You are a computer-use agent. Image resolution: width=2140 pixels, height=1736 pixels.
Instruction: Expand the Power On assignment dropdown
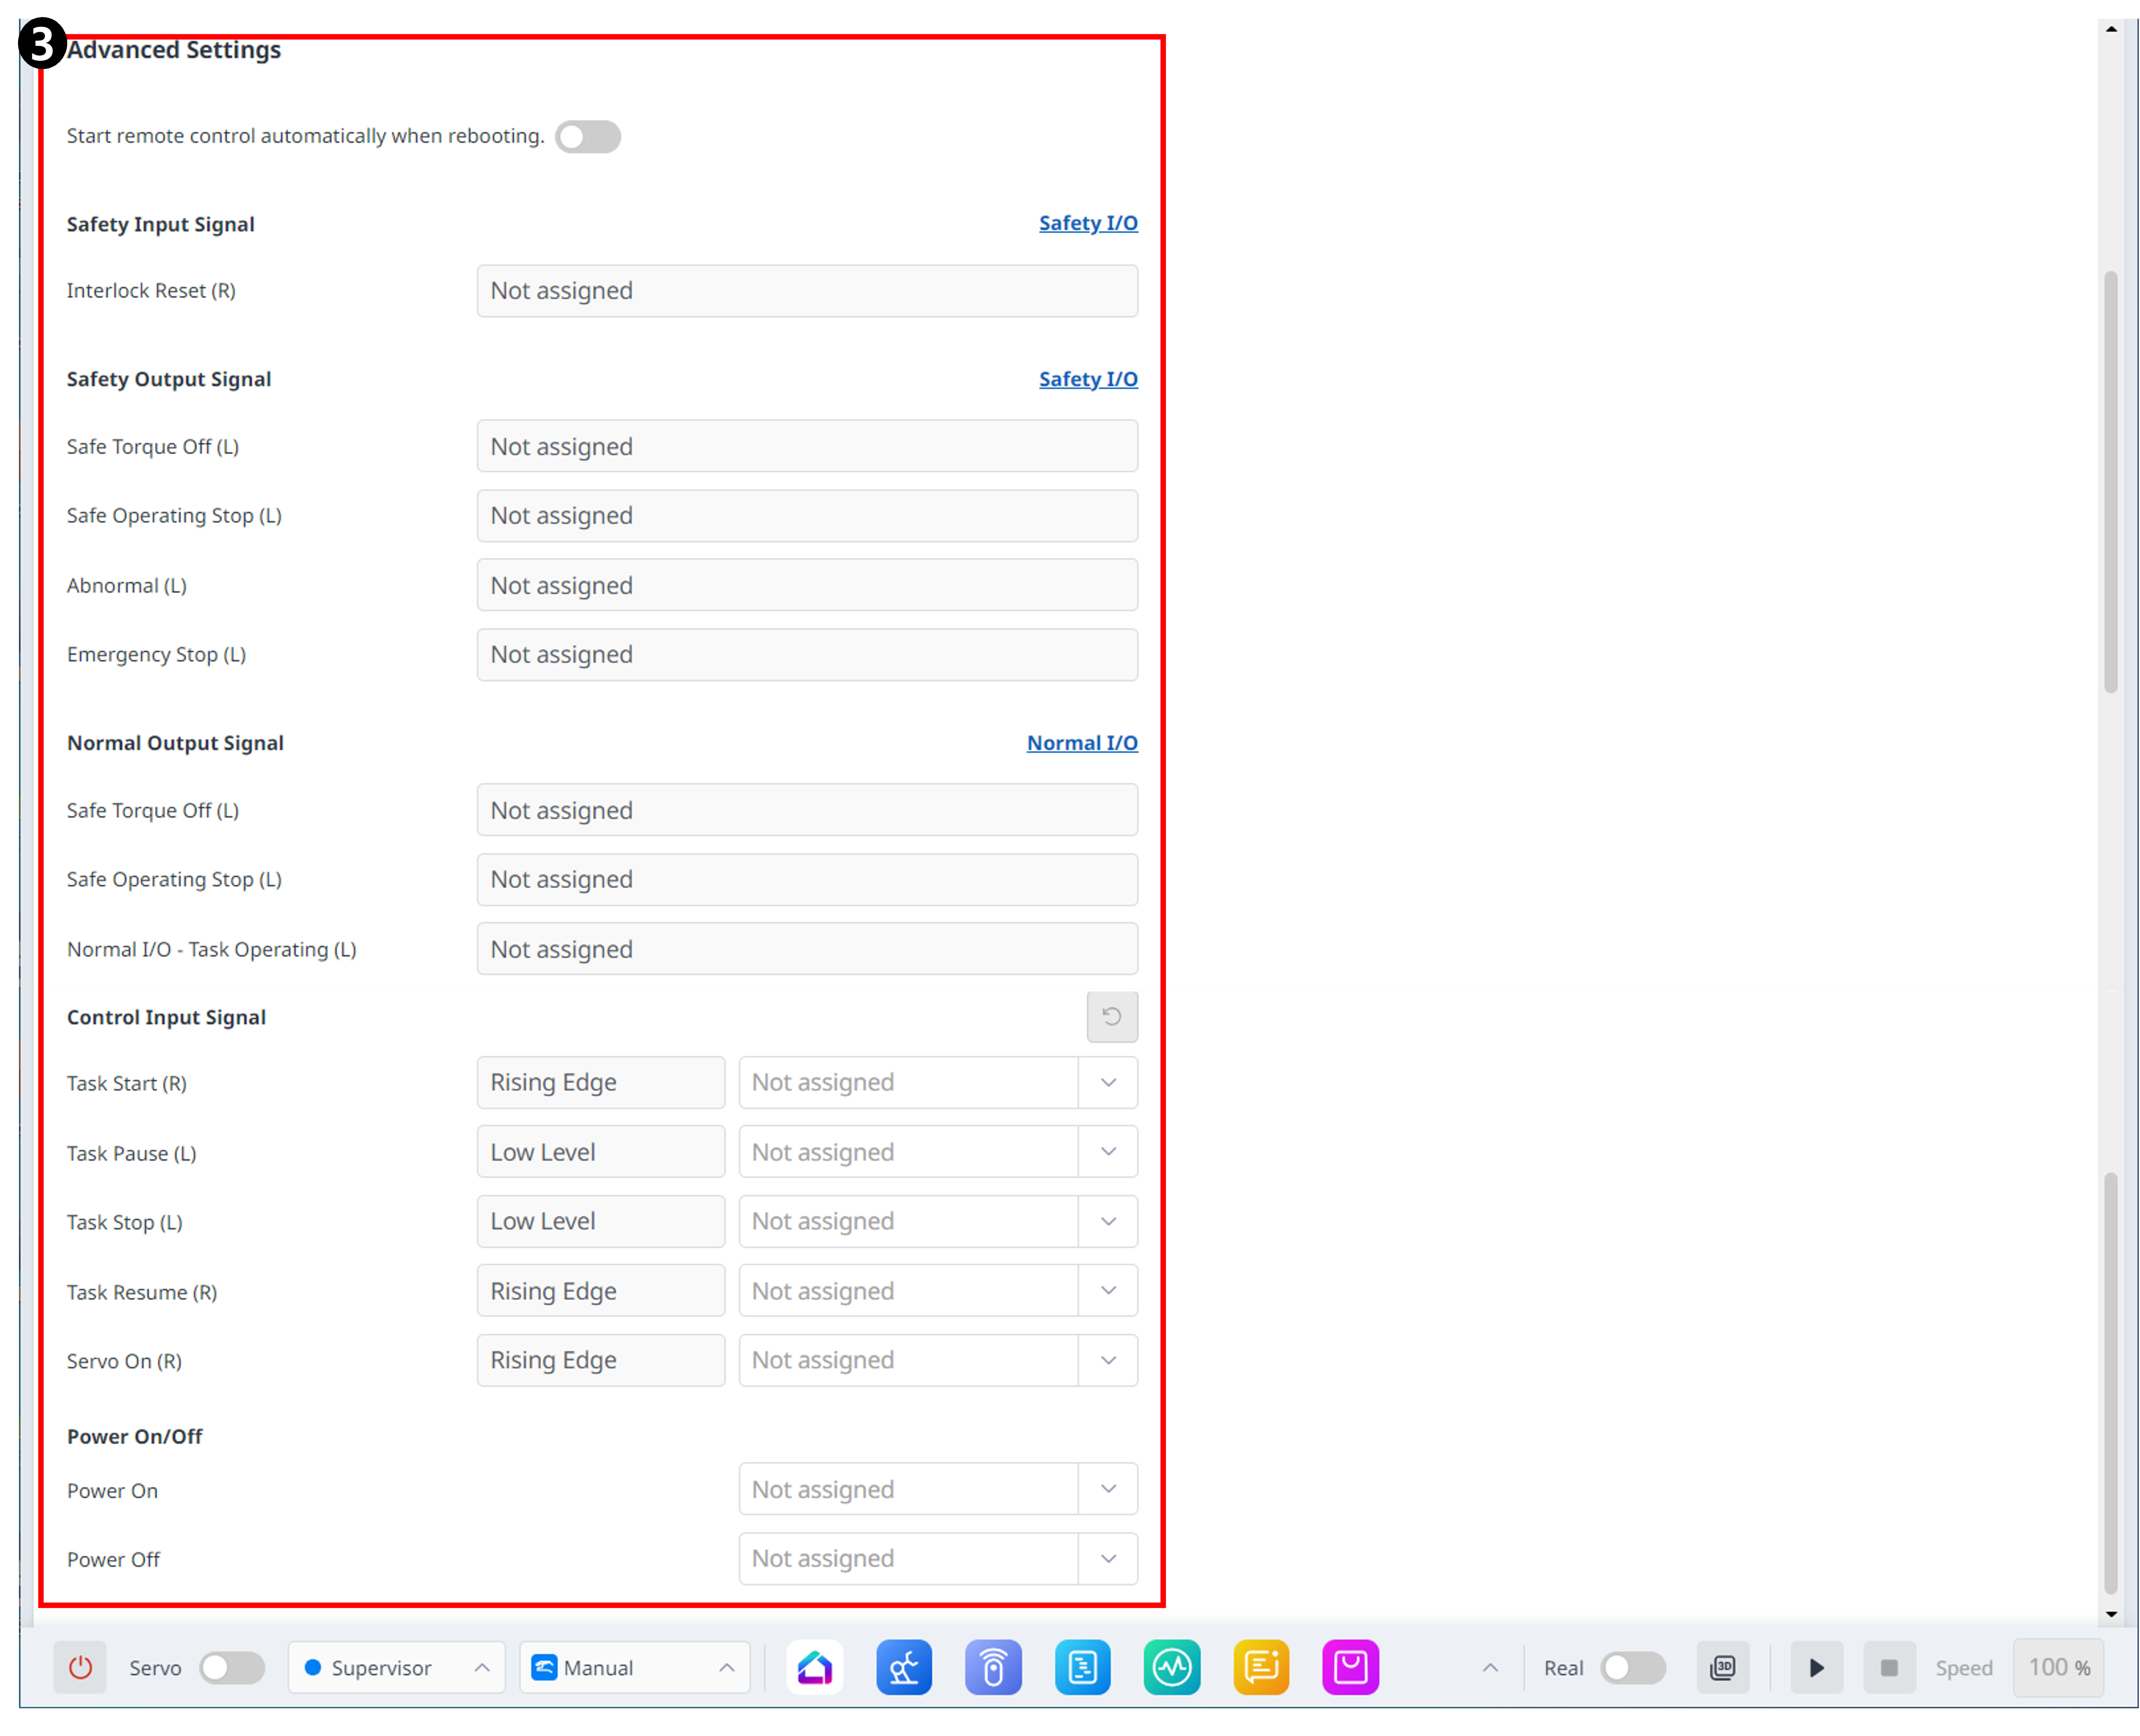click(x=1108, y=1489)
